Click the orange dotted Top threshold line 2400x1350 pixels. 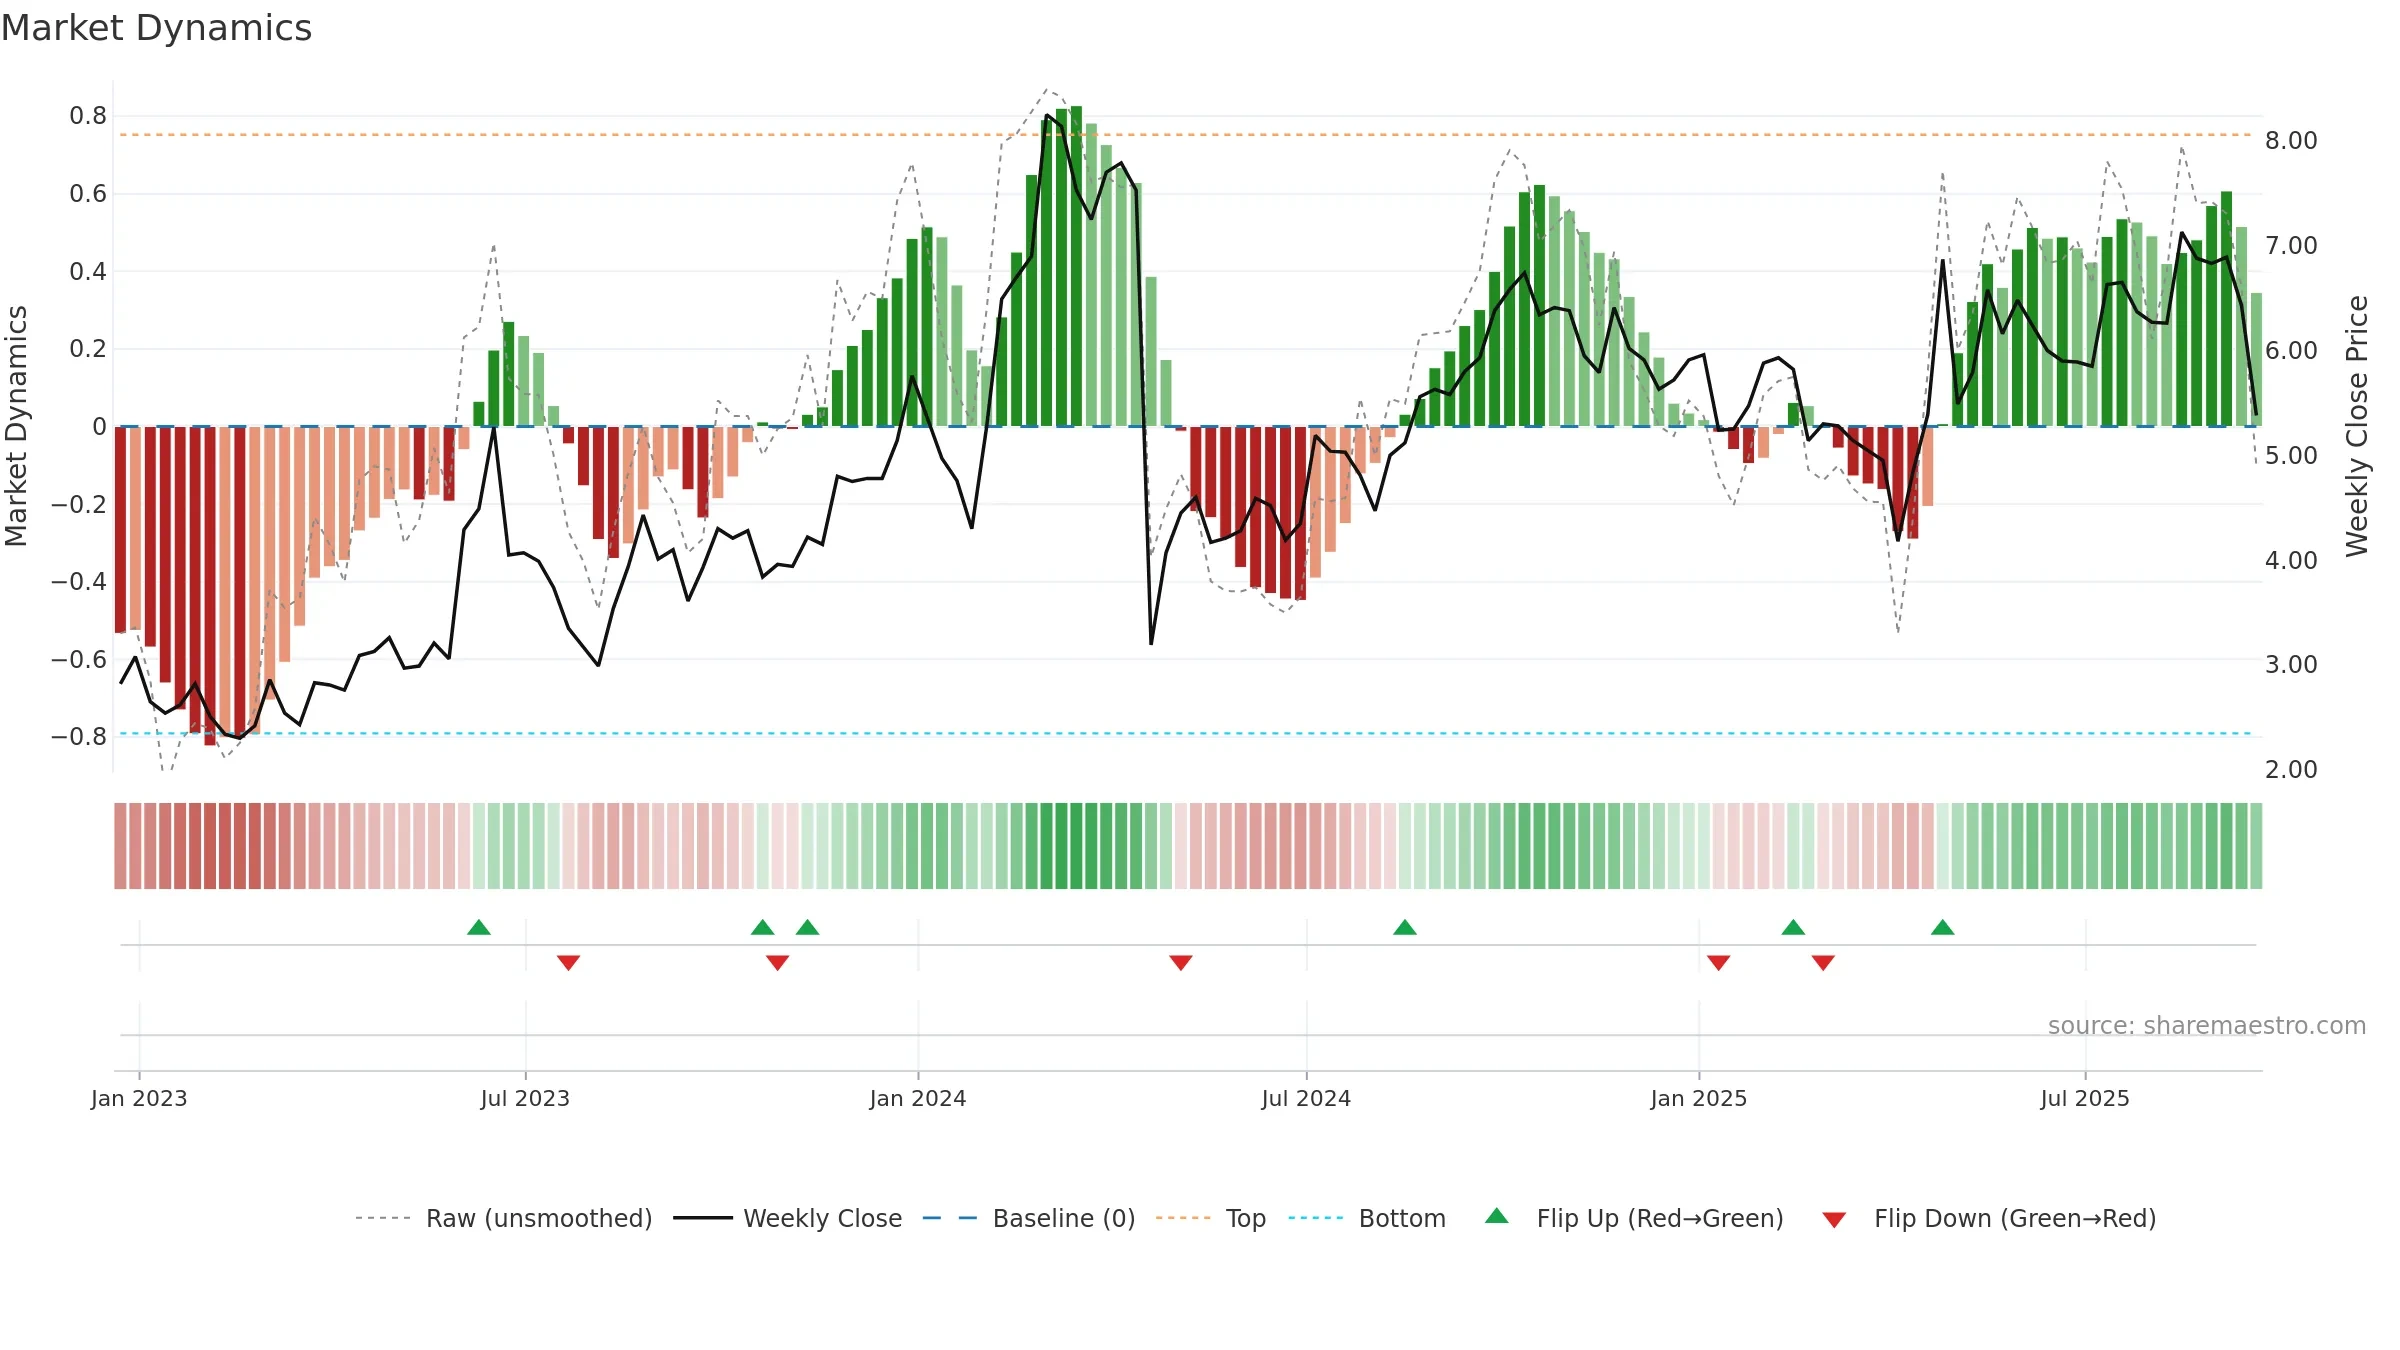[1188, 135]
